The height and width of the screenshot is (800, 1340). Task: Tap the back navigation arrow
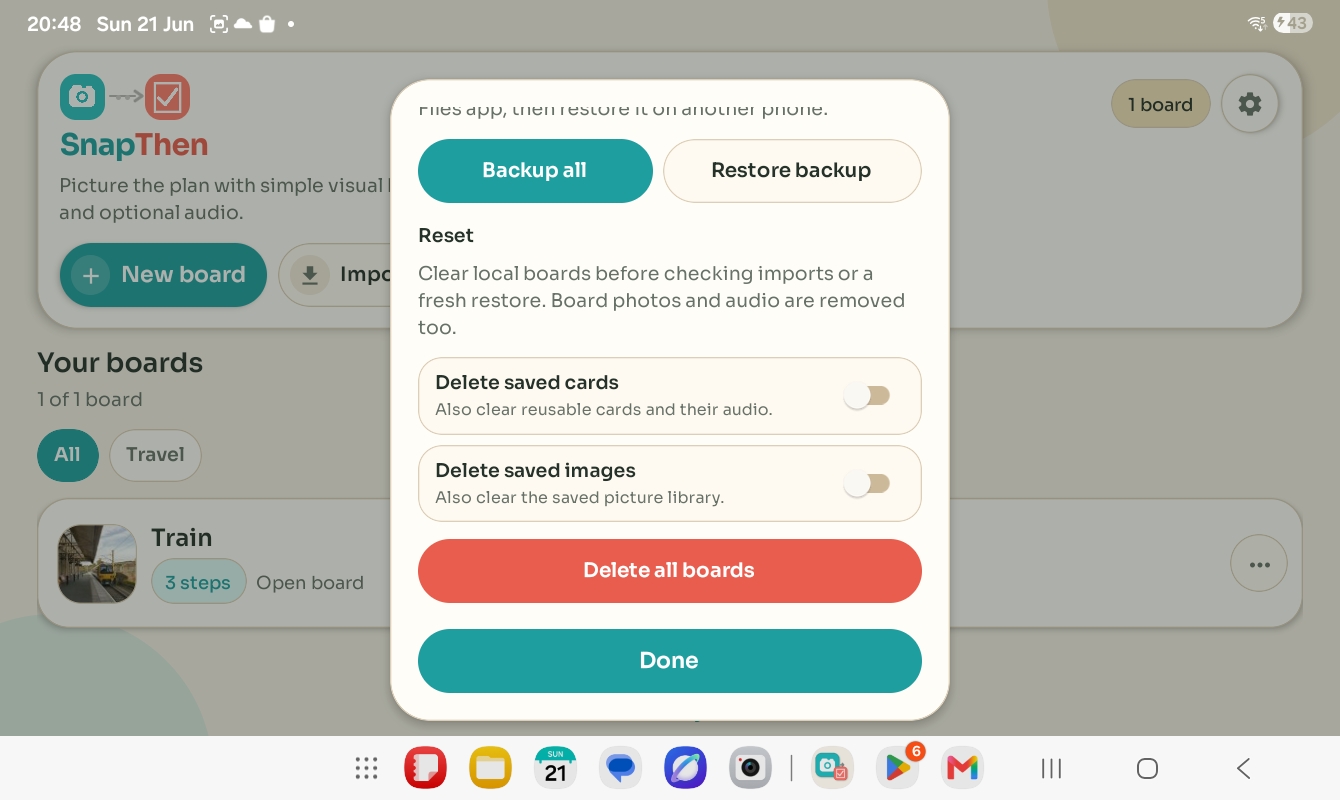[x=1243, y=768]
